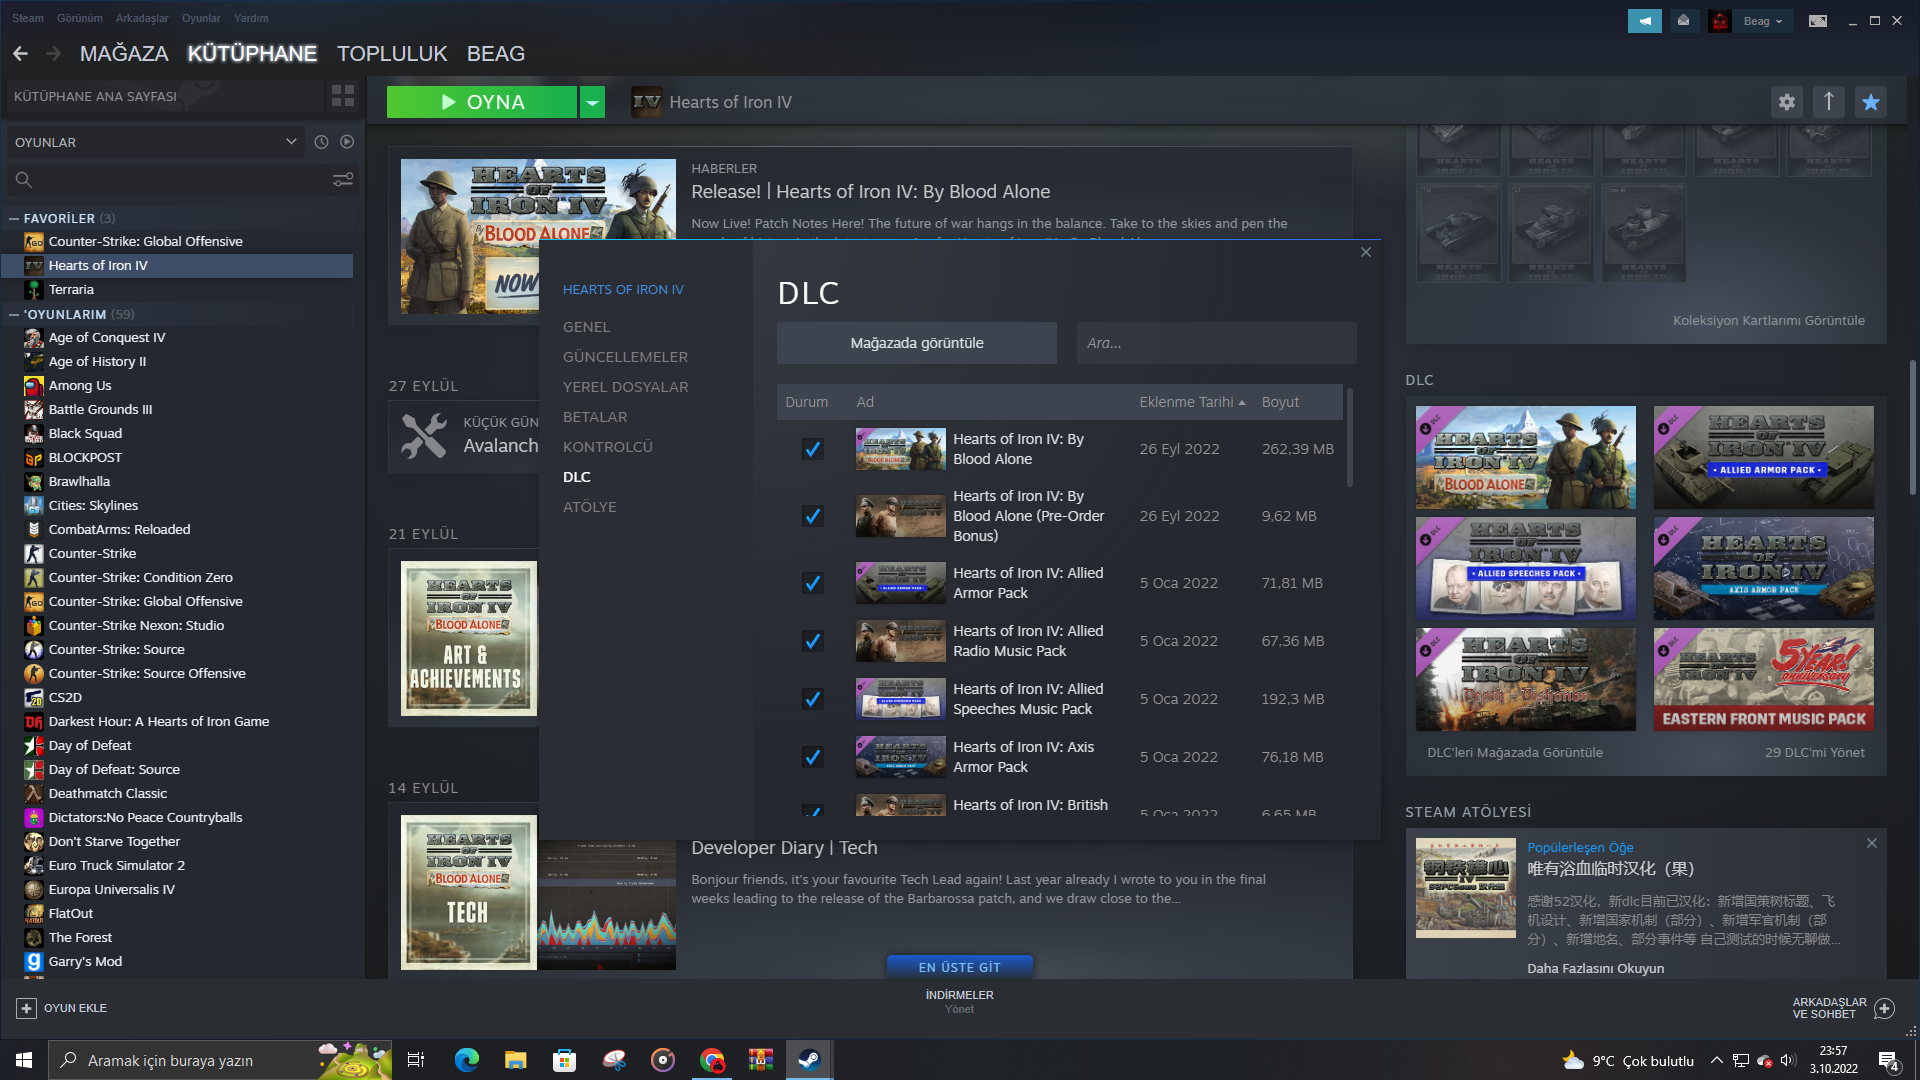Expand the OYUNLAR category dropdown
Image resolution: width=1920 pixels, height=1080 pixels.
click(291, 142)
